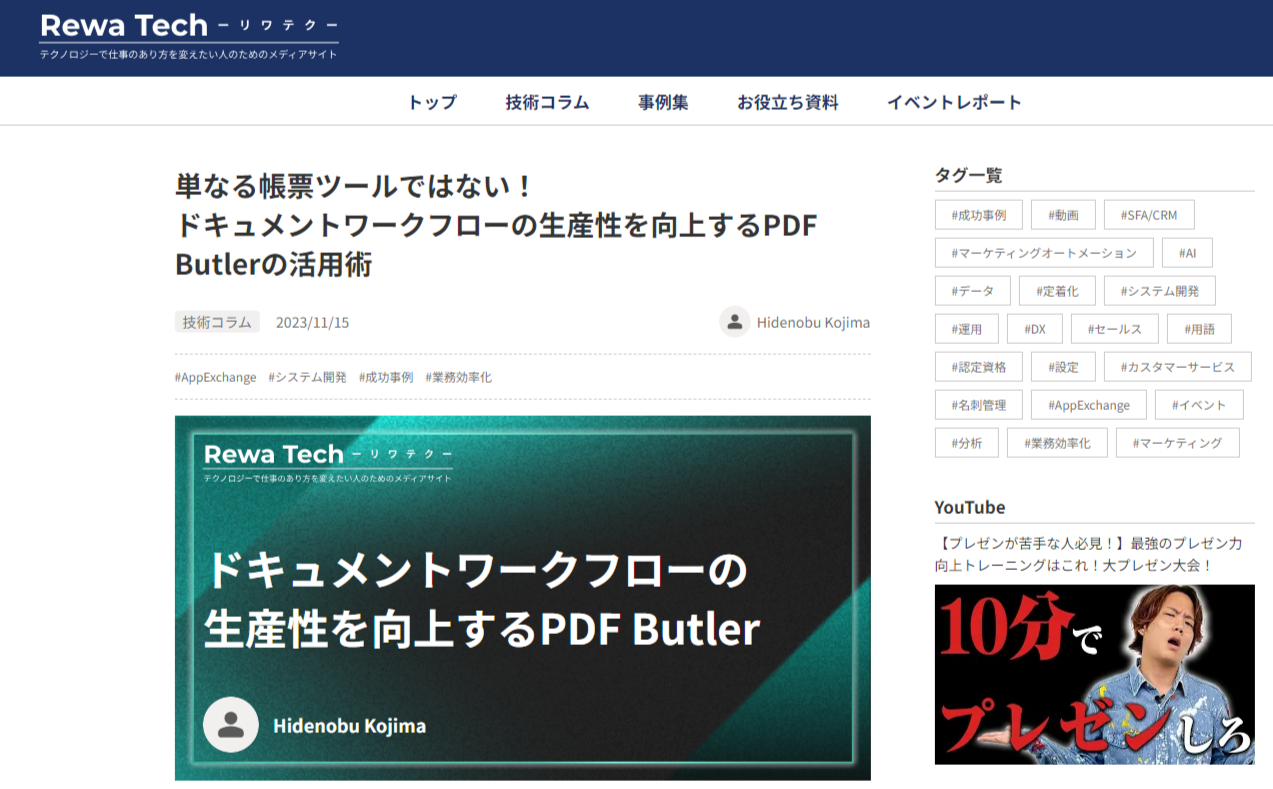
Task: Open the トップ menu item
Action: point(432,102)
